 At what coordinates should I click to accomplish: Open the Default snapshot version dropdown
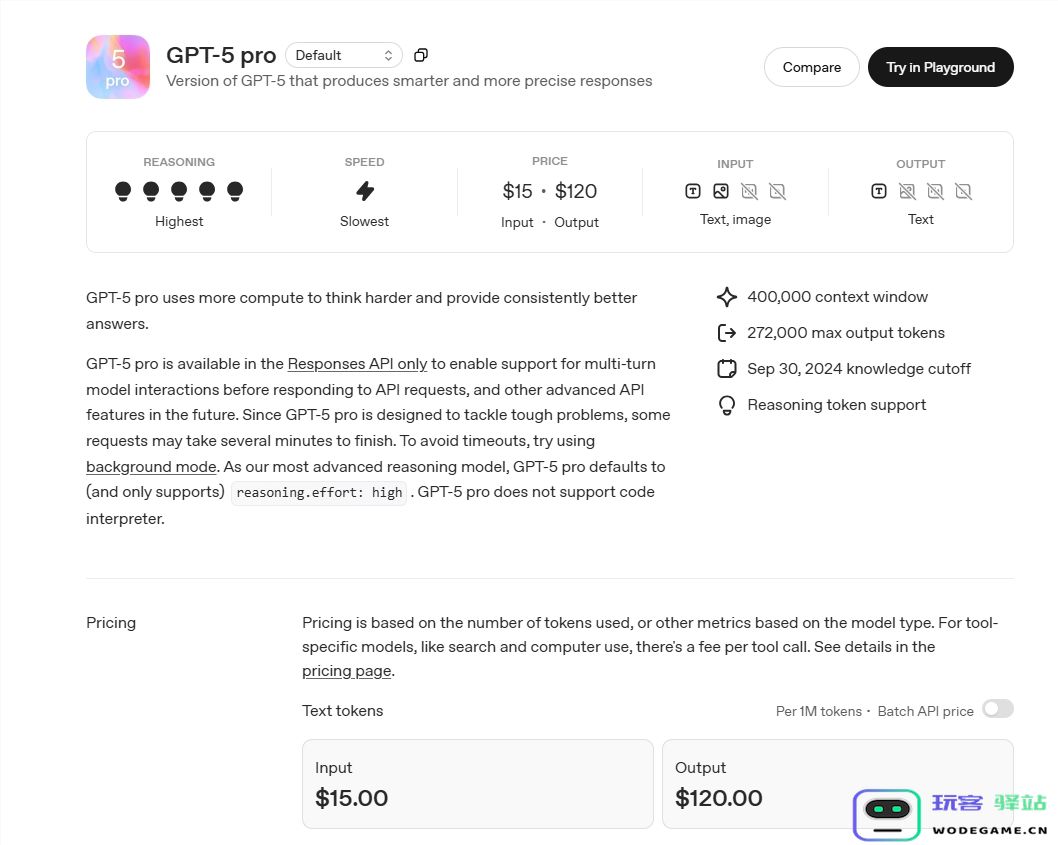coord(343,55)
